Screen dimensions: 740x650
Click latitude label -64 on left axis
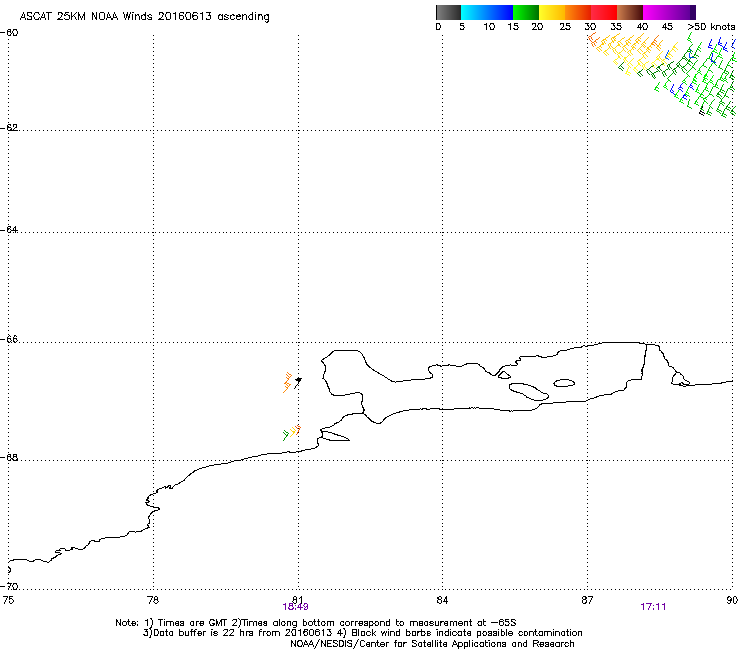(9, 230)
